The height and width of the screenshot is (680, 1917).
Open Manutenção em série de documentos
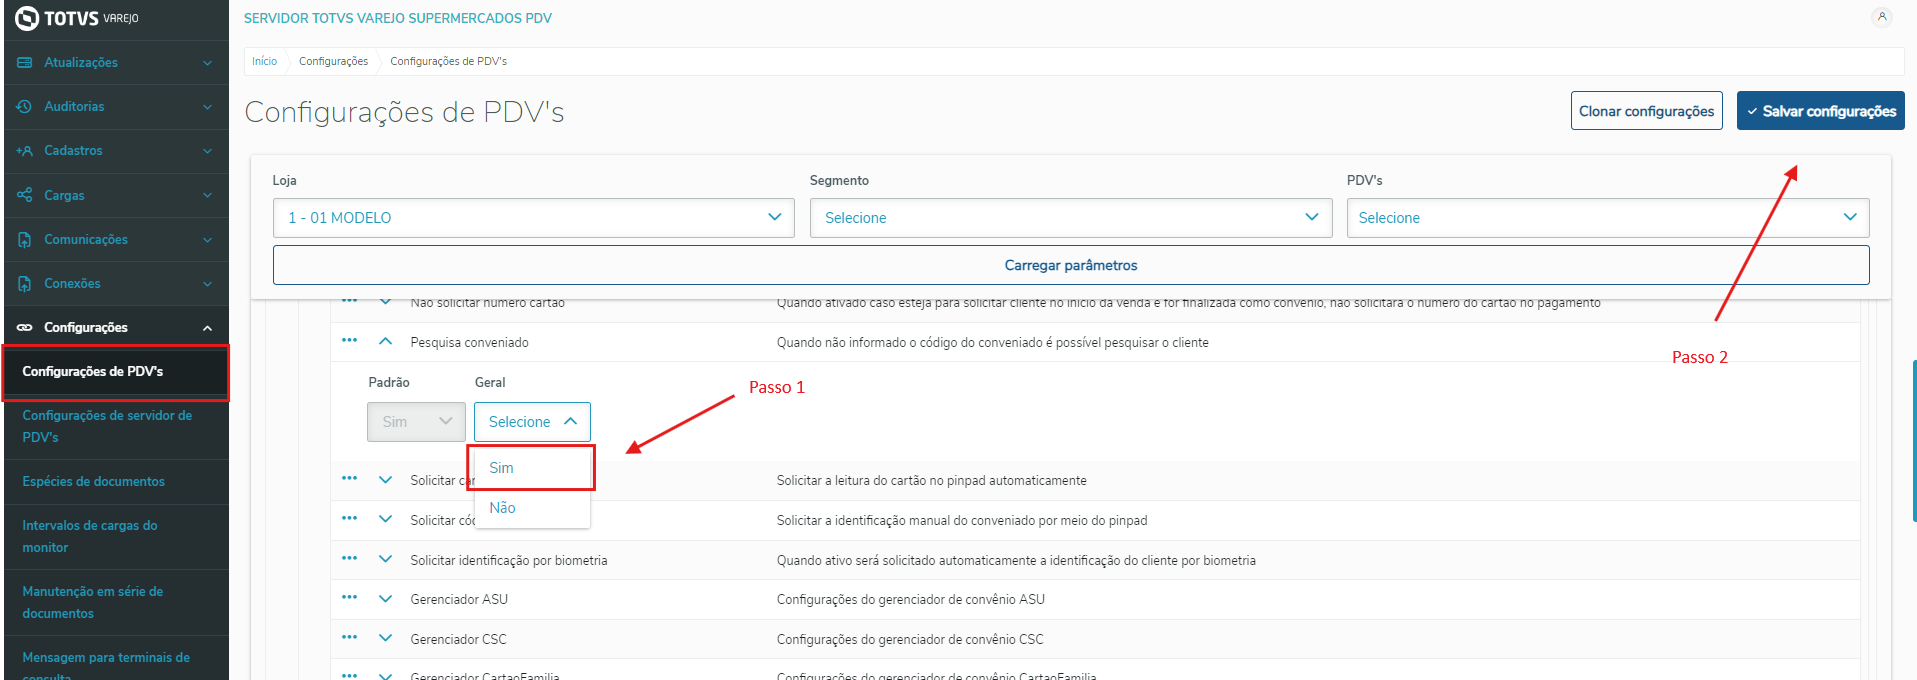[x=116, y=603]
